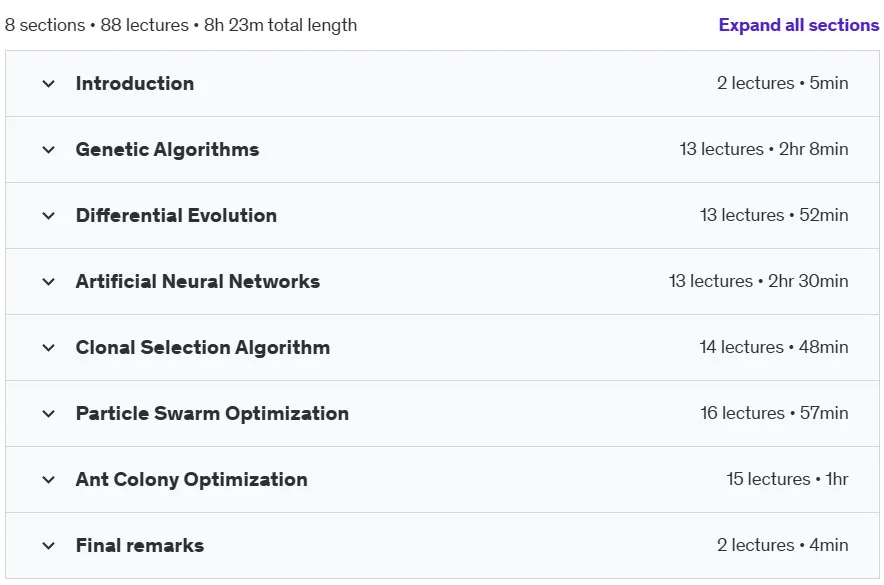This screenshot has height=585, width=884.
Task: Open the Final remarks section title
Action: coord(140,545)
